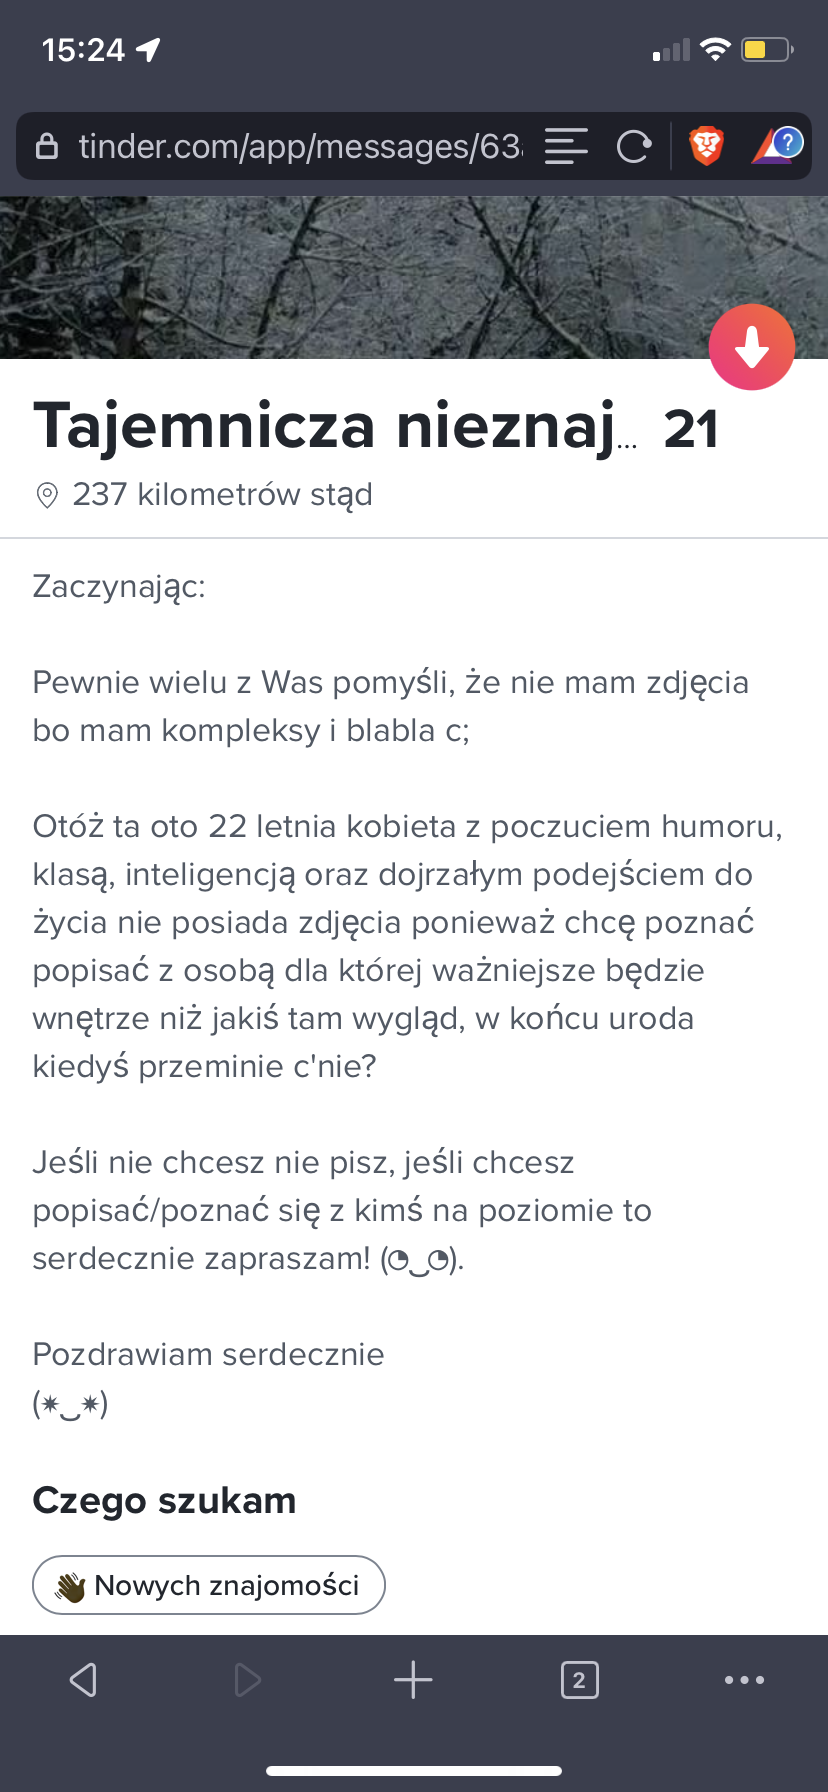The height and width of the screenshot is (1792, 828).
Task: Tap the "237 kilometrów stąd" distance text
Action: pyautogui.click(x=222, y=495)
